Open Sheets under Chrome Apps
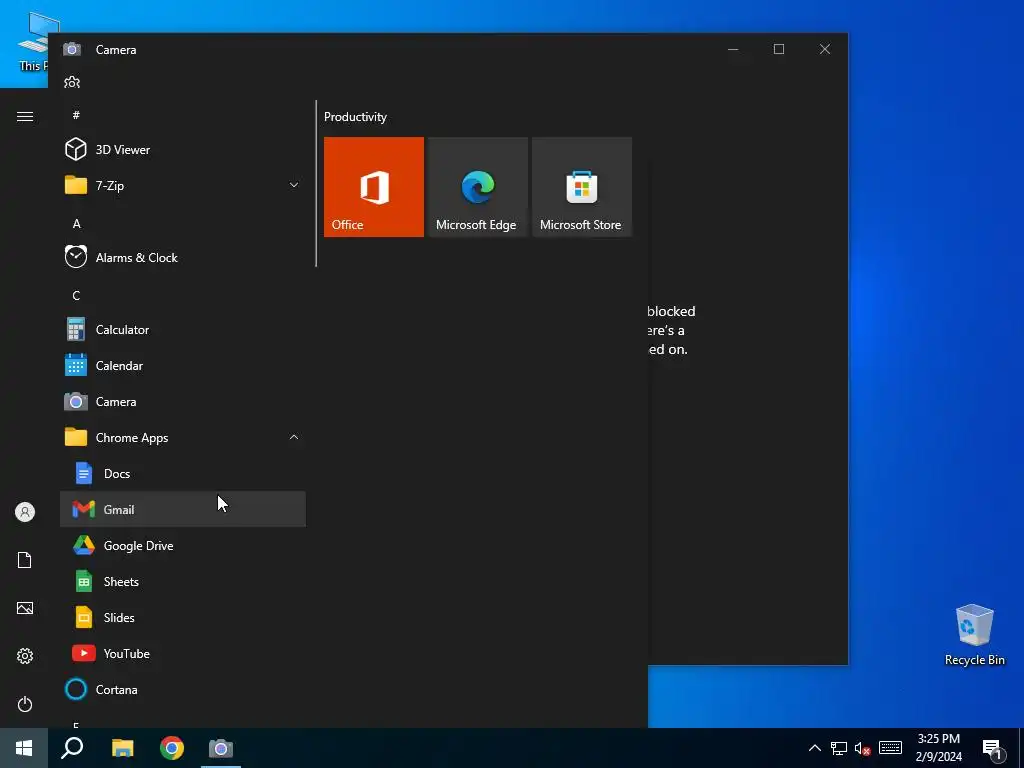Screen dimensions: 1024x768 183,581
